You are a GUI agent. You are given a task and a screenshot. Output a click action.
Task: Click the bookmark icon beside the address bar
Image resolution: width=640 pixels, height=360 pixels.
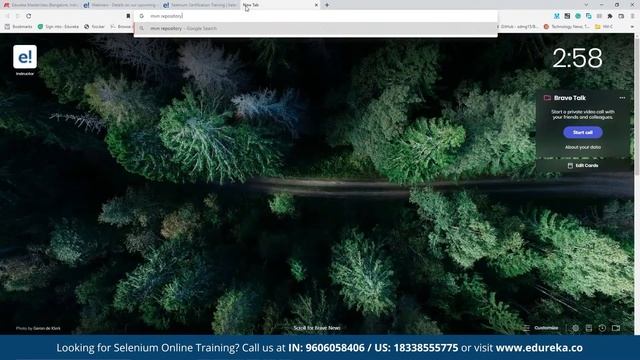click(x=128, y=16)
